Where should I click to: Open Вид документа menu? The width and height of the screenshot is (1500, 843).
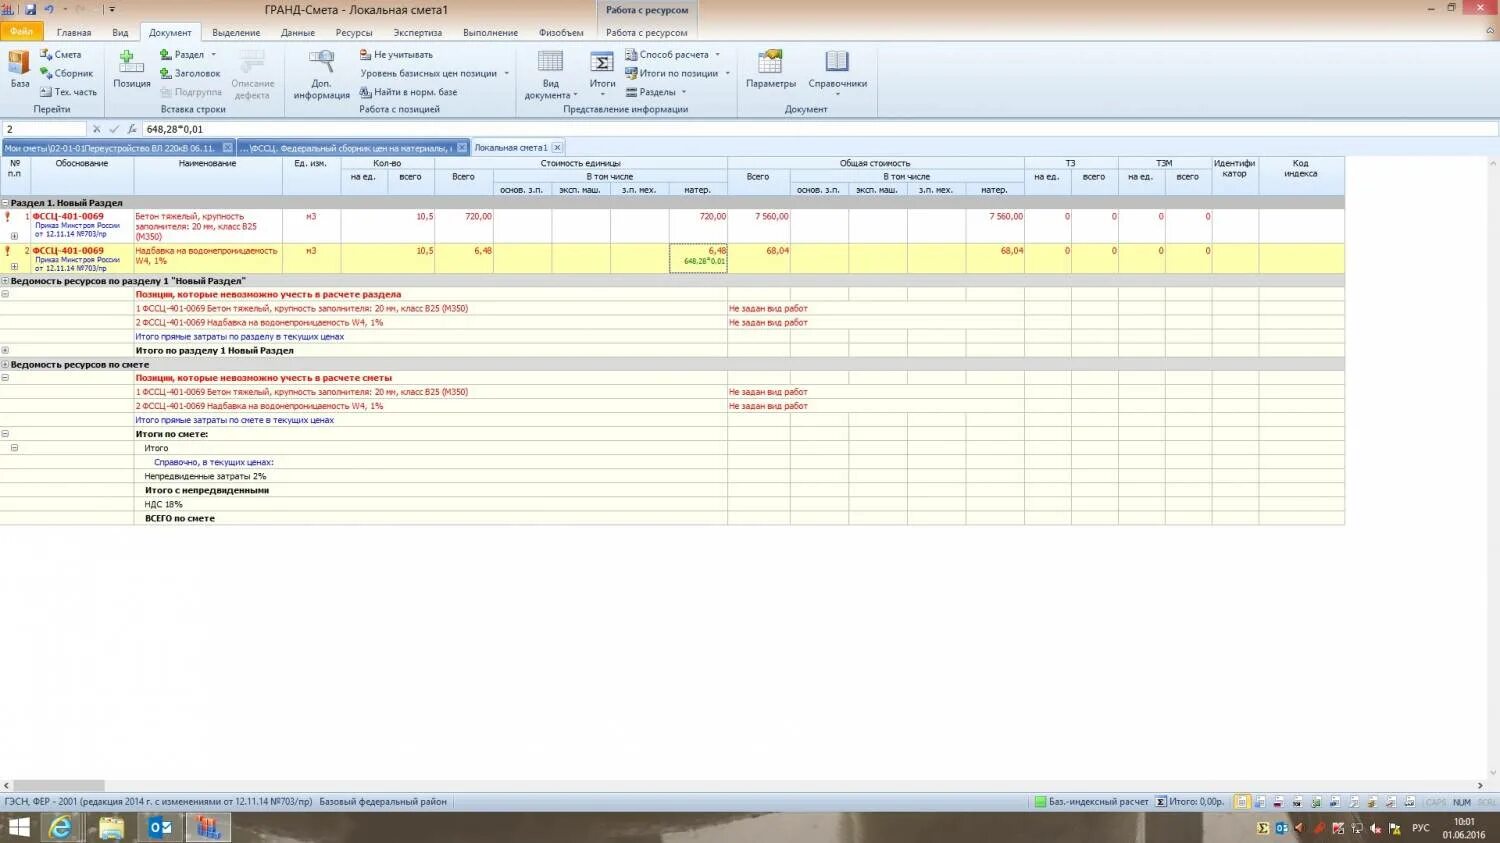[x=551, y=75]
